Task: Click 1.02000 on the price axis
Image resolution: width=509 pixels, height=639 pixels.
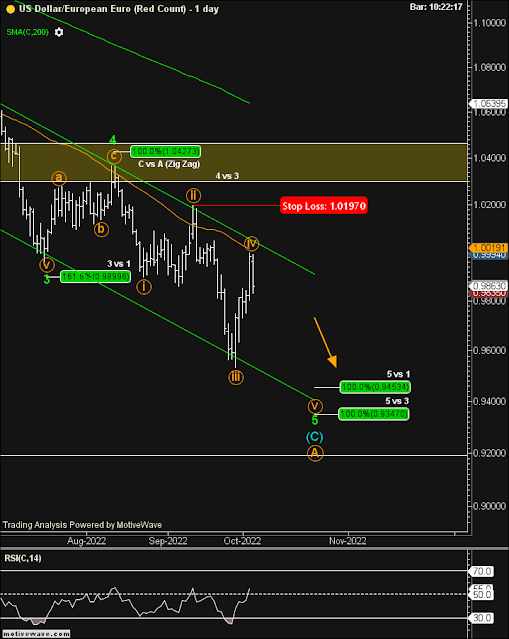Action: click(490, 205)
